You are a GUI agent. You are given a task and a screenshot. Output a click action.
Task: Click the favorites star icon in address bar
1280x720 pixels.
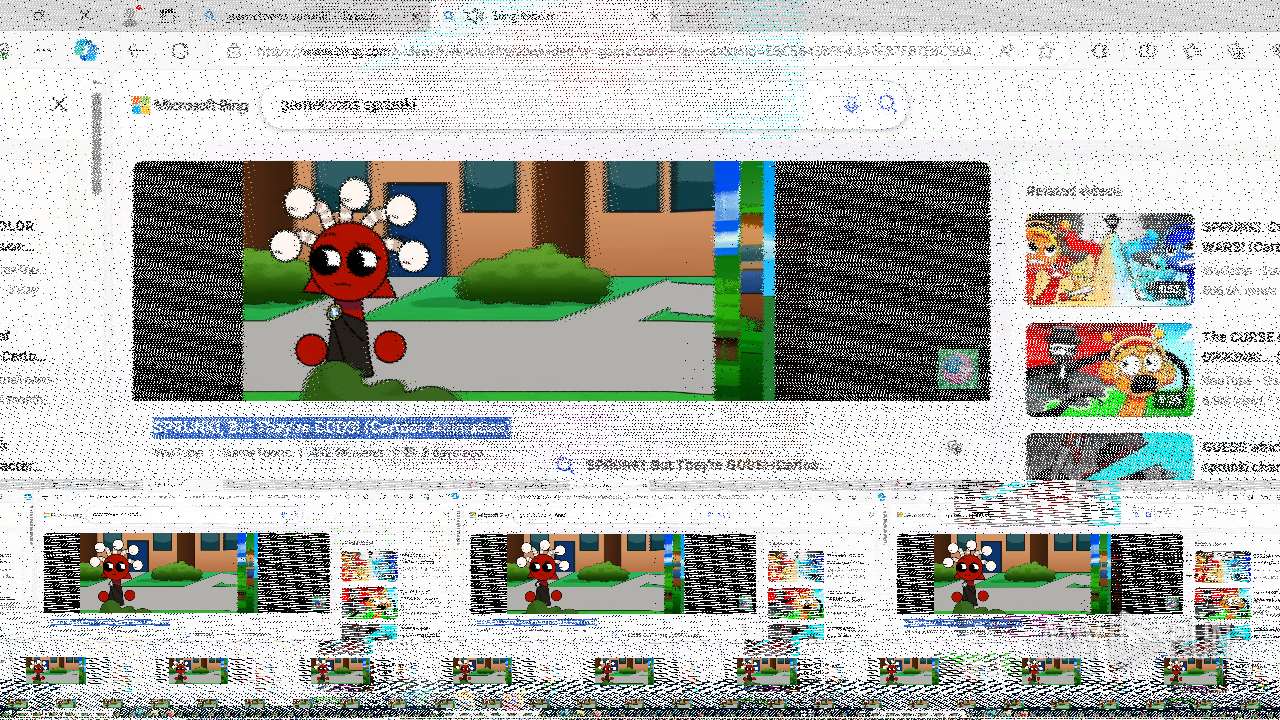point(1047,51)
